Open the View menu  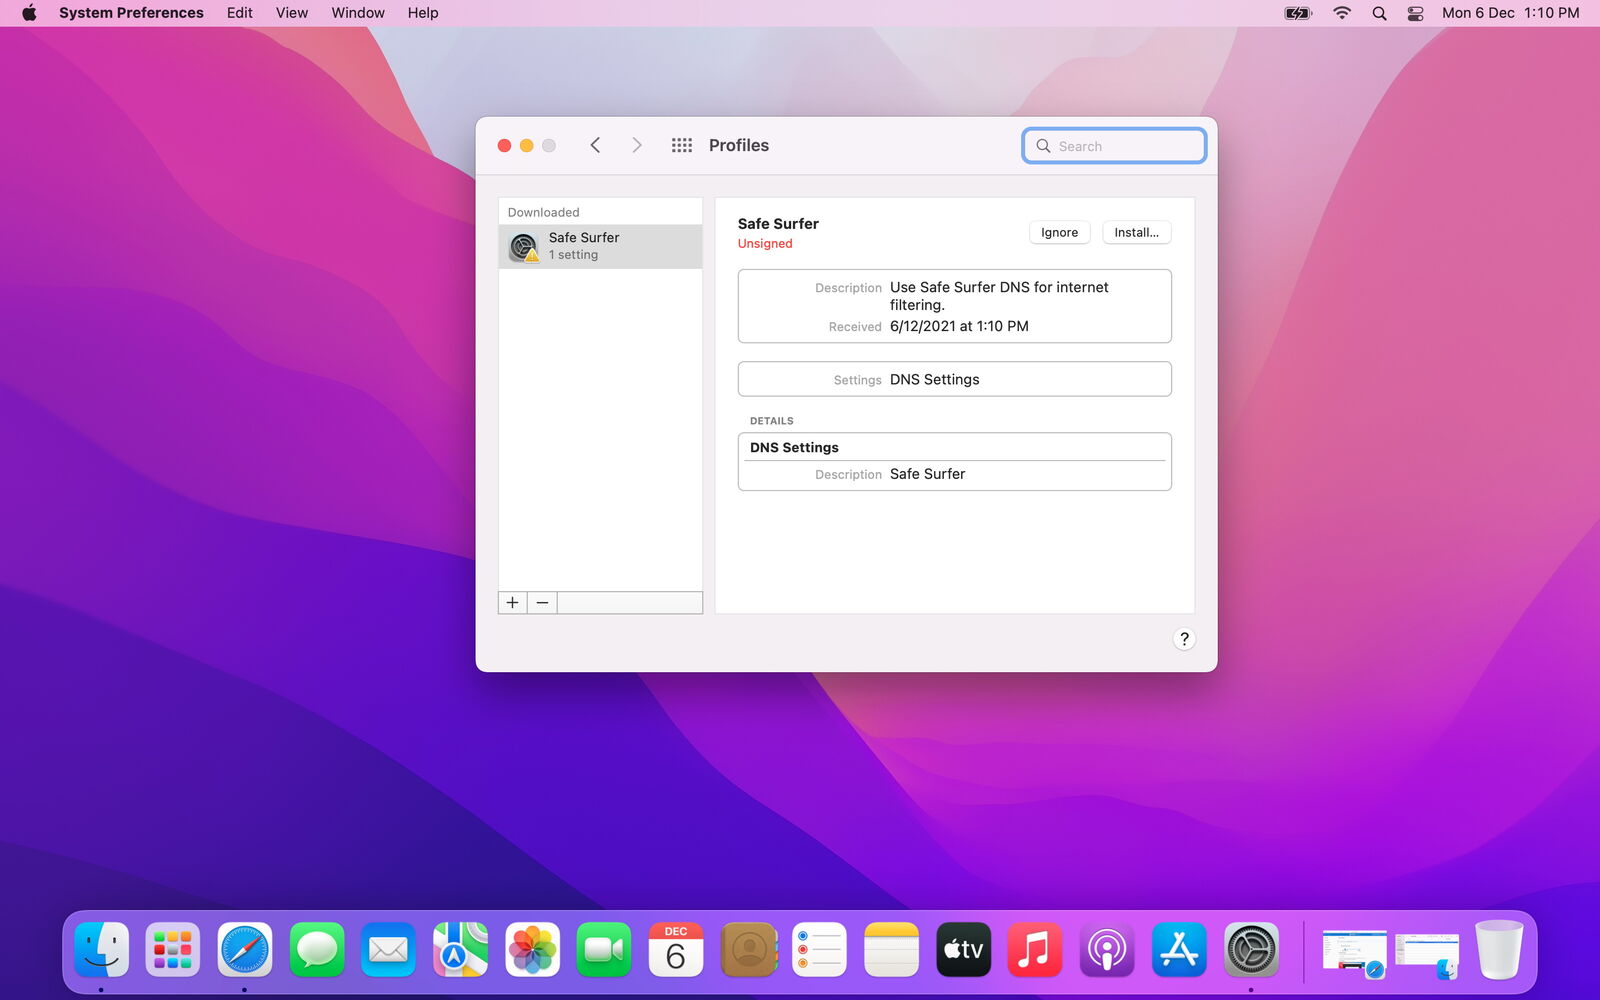[x=291, y=13]
